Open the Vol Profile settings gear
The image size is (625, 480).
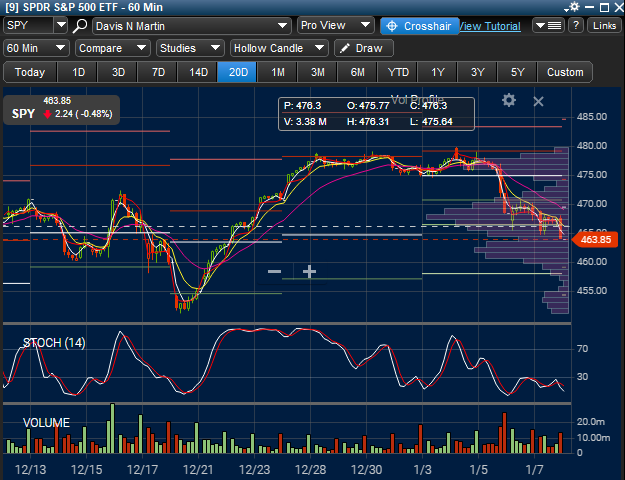point(509,100)
